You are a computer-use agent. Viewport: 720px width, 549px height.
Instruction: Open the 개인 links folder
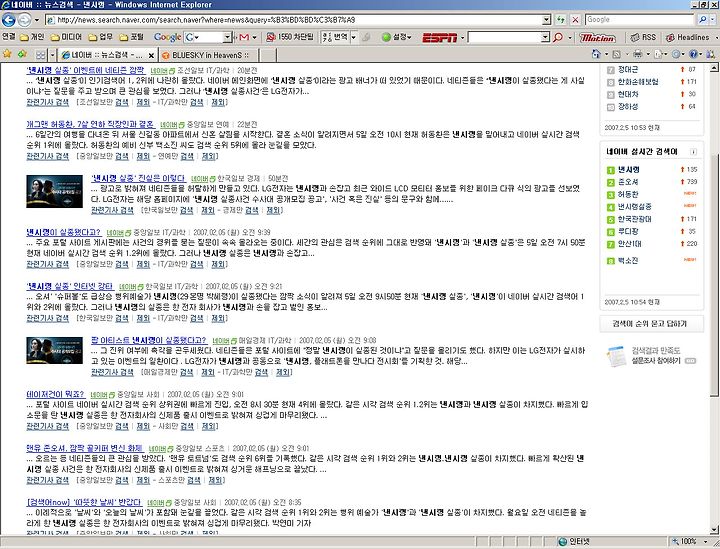pyautogui.click(x=32, y=37)
